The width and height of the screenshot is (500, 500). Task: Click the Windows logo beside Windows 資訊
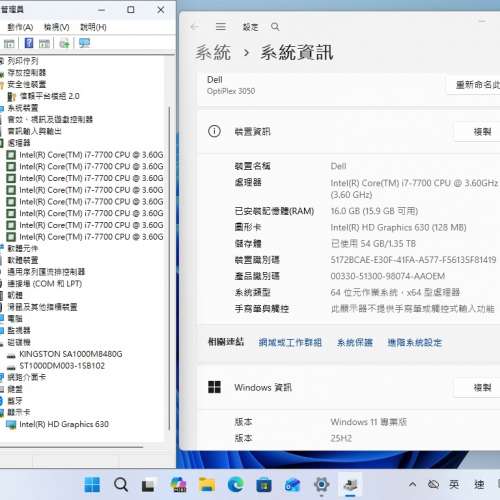click(x=214, y=387)
